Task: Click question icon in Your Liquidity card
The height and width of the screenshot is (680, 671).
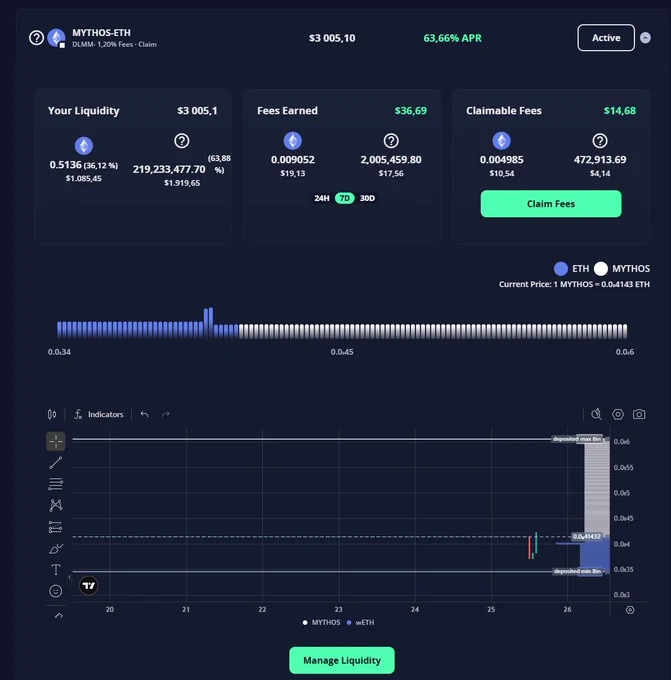Action: (x=182, y=141)
